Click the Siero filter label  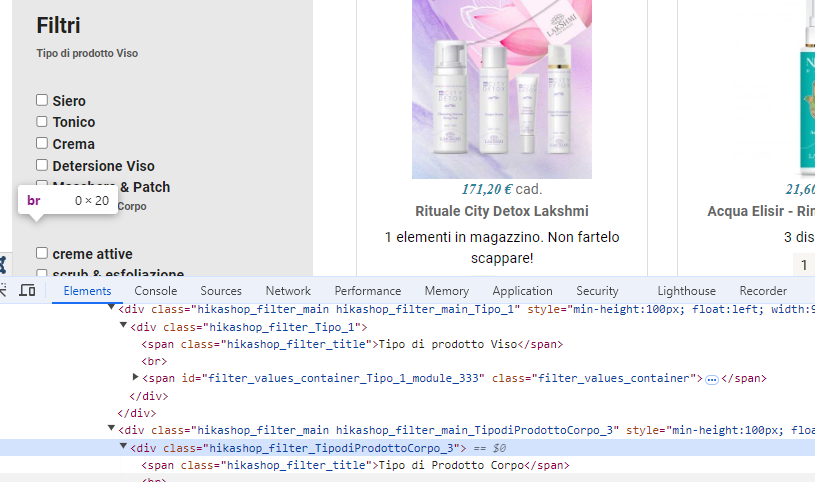pos(69,101)
